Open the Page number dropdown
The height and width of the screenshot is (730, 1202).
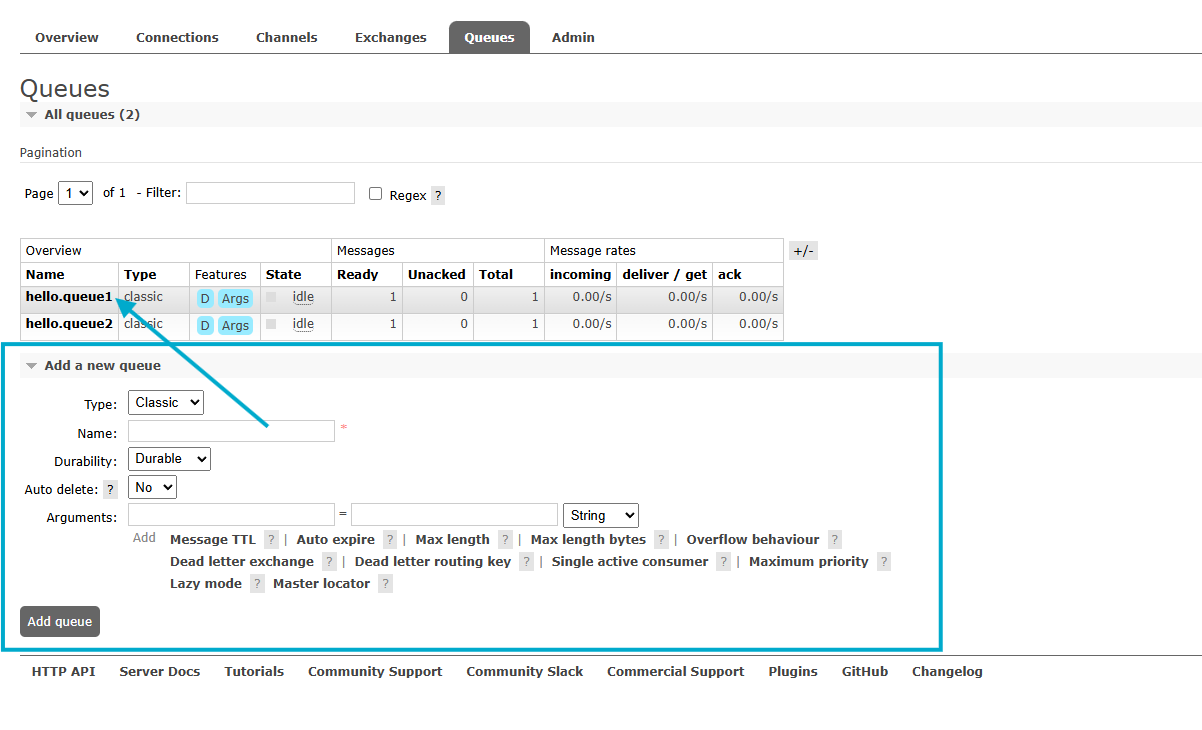[x=75, y=193]
